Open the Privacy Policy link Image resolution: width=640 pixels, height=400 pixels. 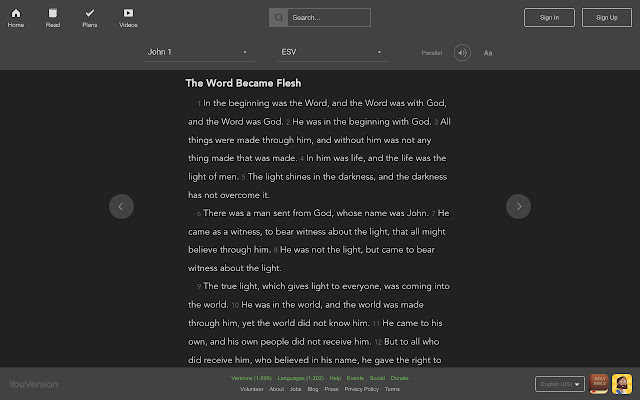tap(361, 389)
